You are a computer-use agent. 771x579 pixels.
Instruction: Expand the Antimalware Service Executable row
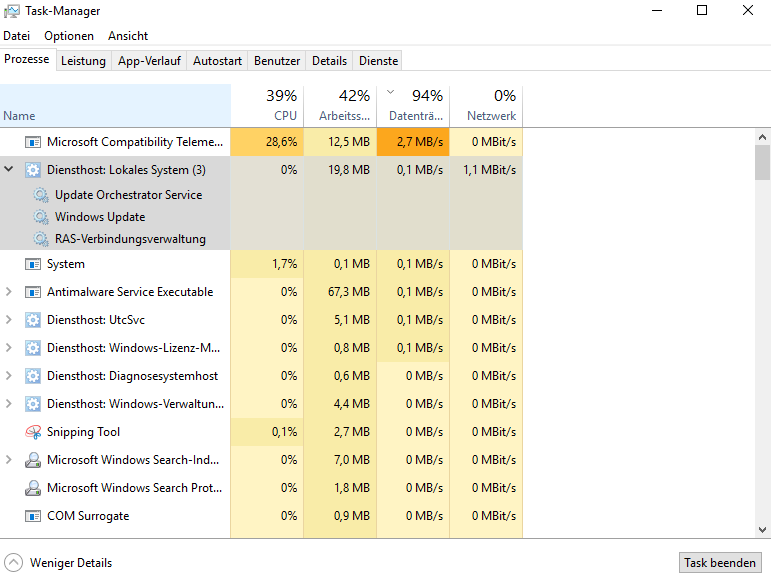click(9, 293)
